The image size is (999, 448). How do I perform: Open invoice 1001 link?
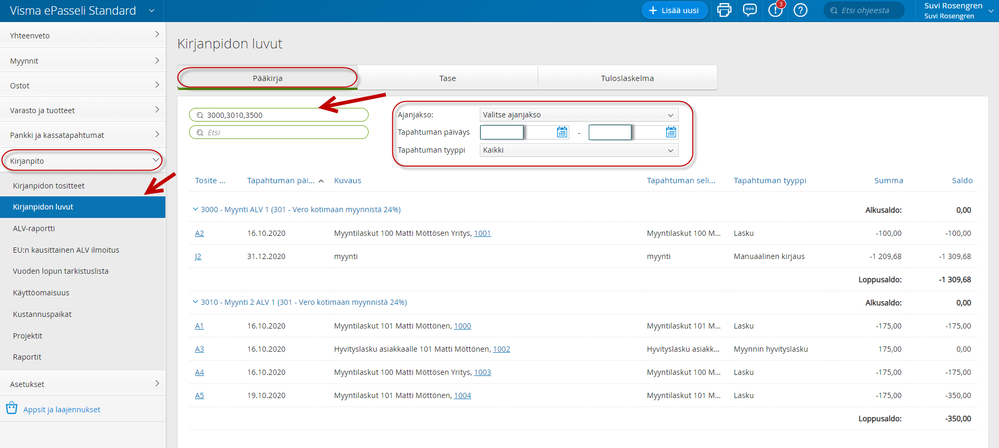click(482, 233)
